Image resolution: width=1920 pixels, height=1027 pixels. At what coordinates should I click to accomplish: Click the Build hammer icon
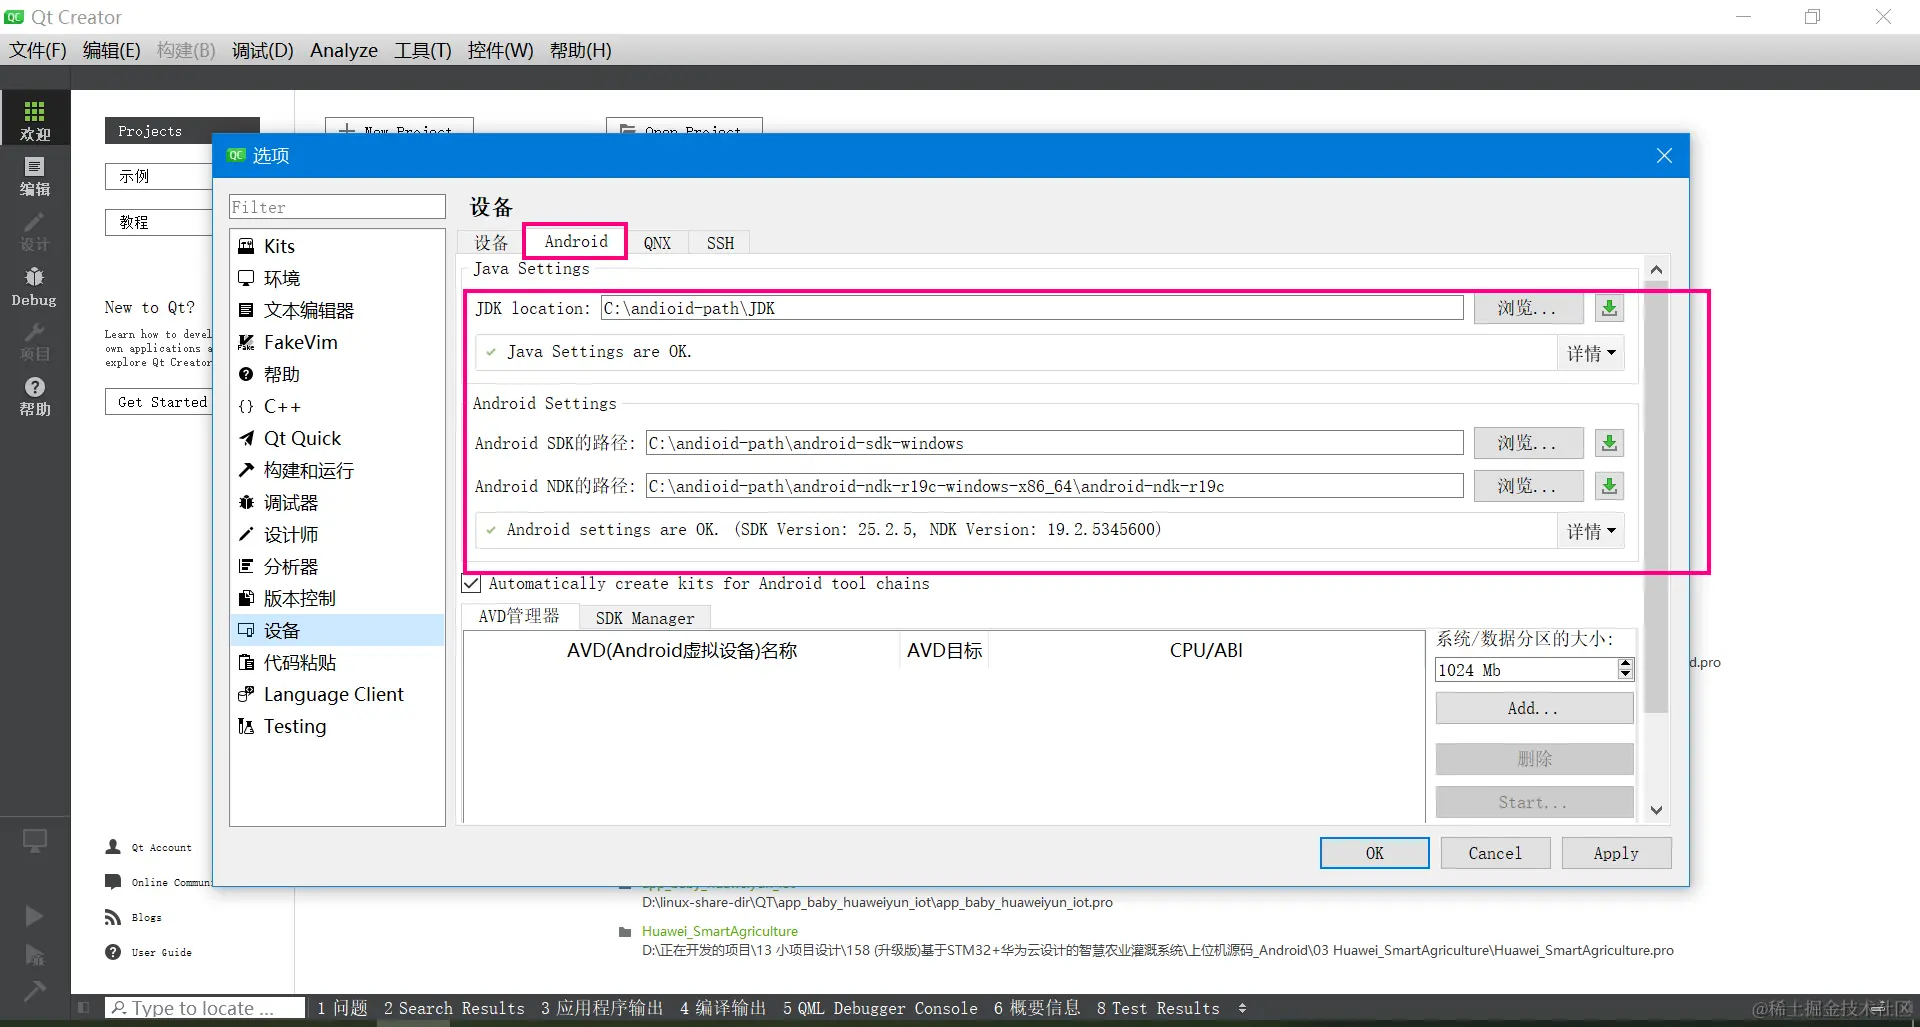[x=35, y=991]
